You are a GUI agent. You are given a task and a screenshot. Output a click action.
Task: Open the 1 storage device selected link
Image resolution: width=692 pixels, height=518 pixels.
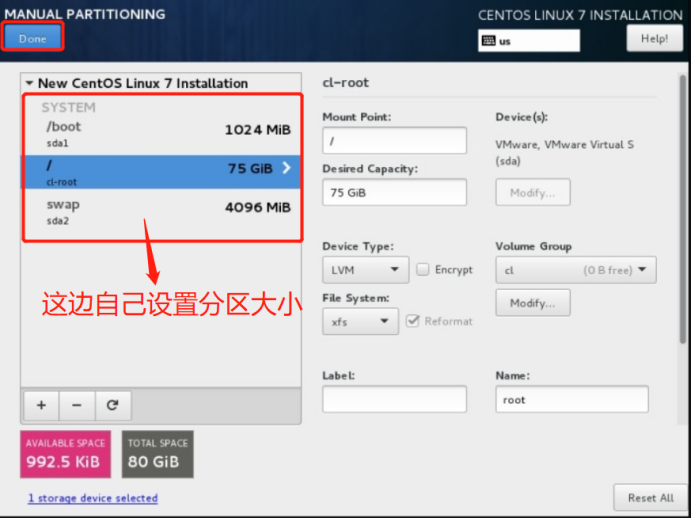point(93,498)
